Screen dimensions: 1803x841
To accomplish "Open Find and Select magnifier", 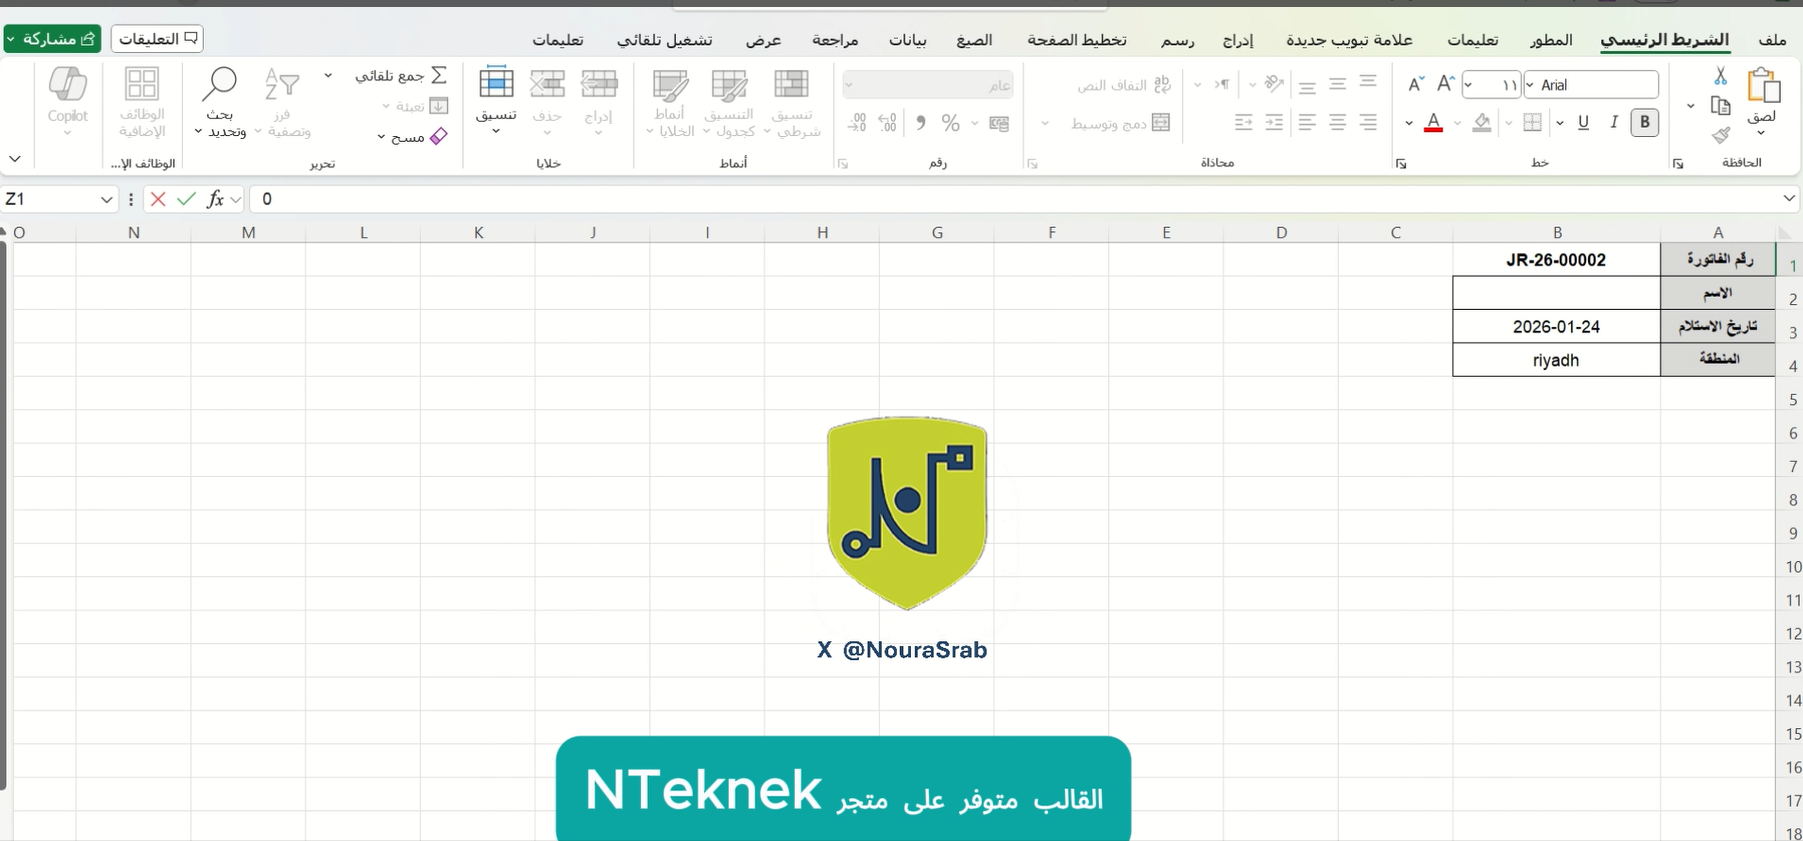I will (219, 86).
